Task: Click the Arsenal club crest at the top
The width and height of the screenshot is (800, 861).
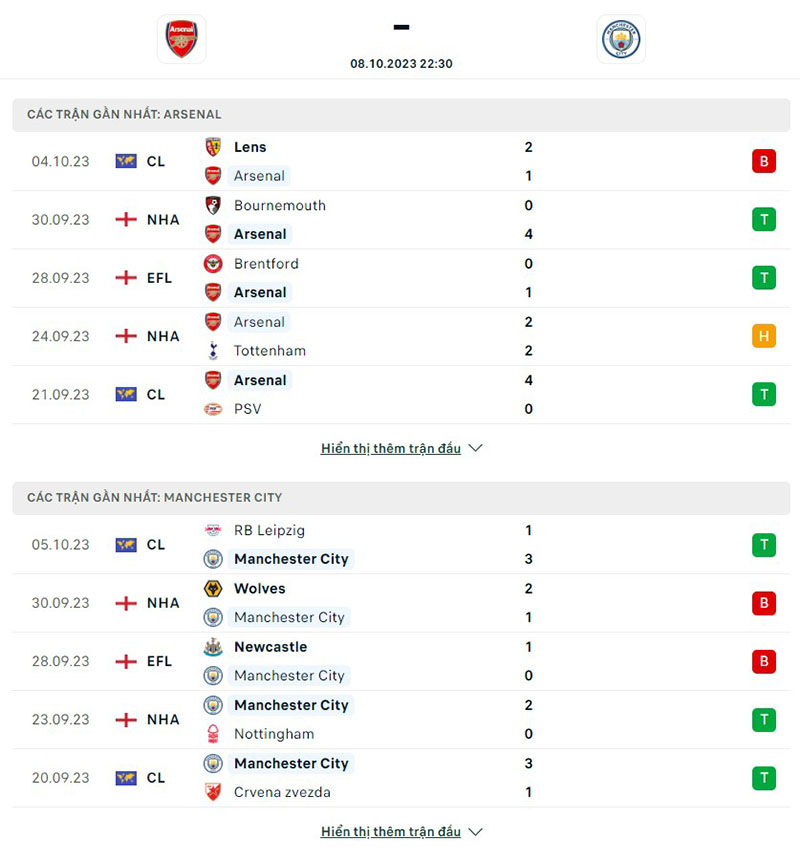Action: pos(181,38)
